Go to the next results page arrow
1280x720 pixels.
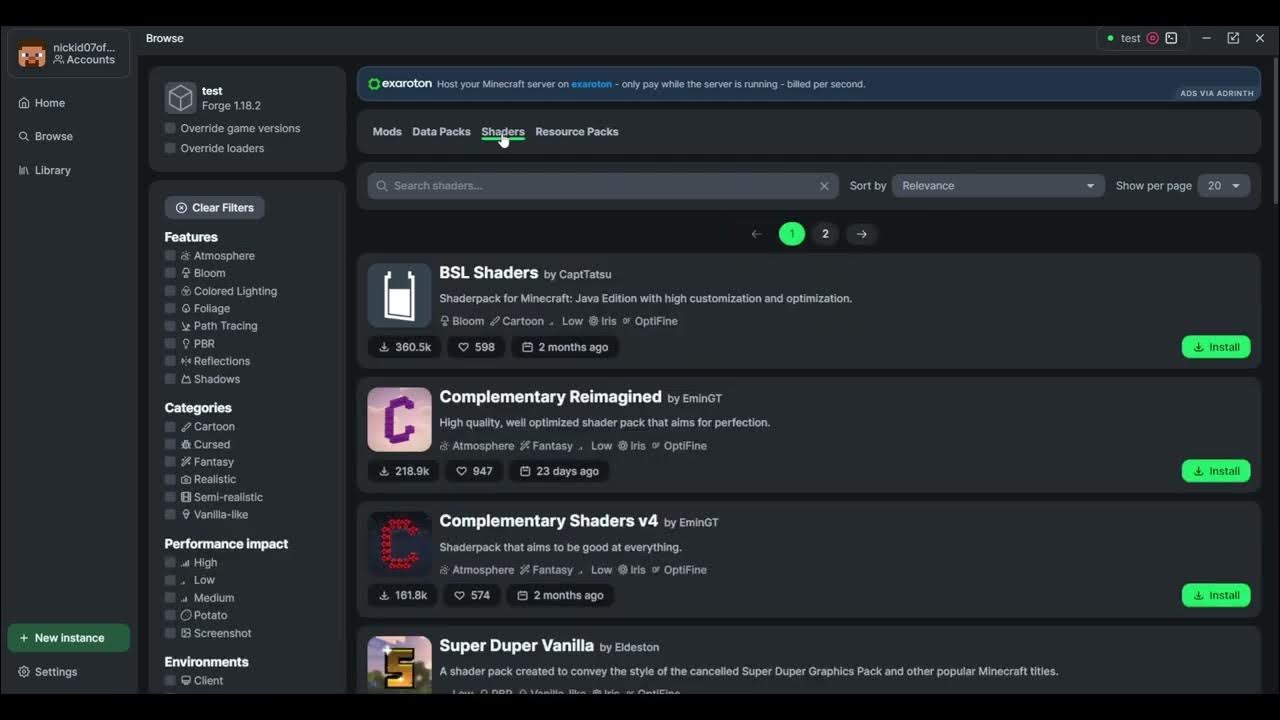click(x=862, y=234)
